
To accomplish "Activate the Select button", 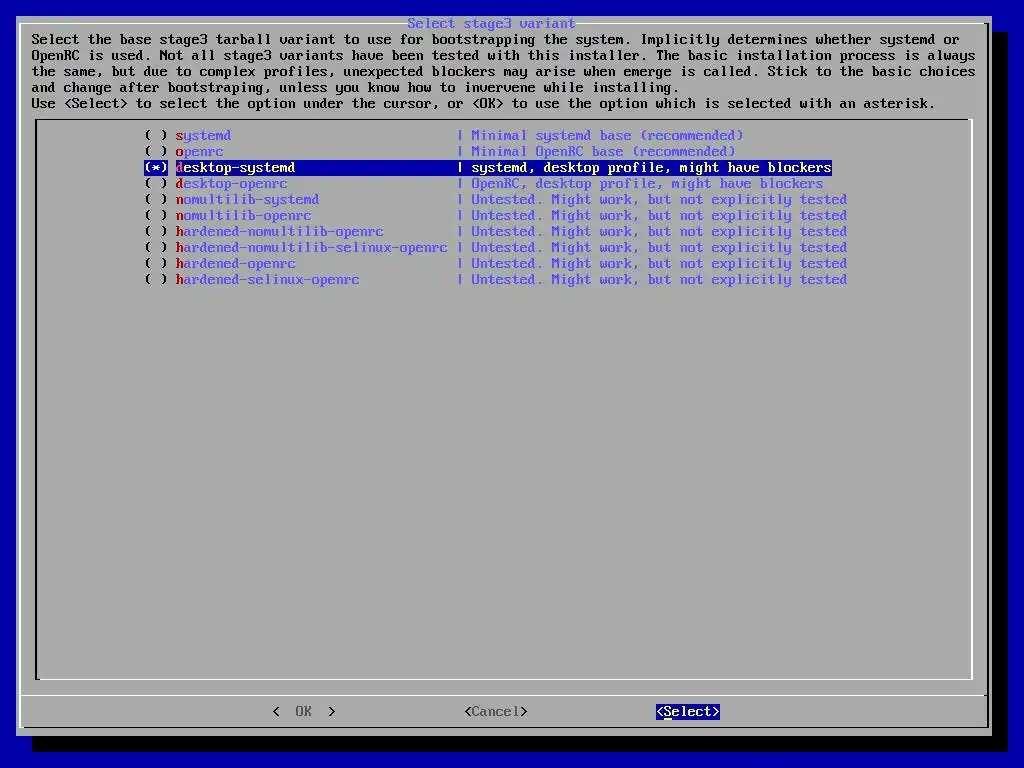I will [688, 711].
